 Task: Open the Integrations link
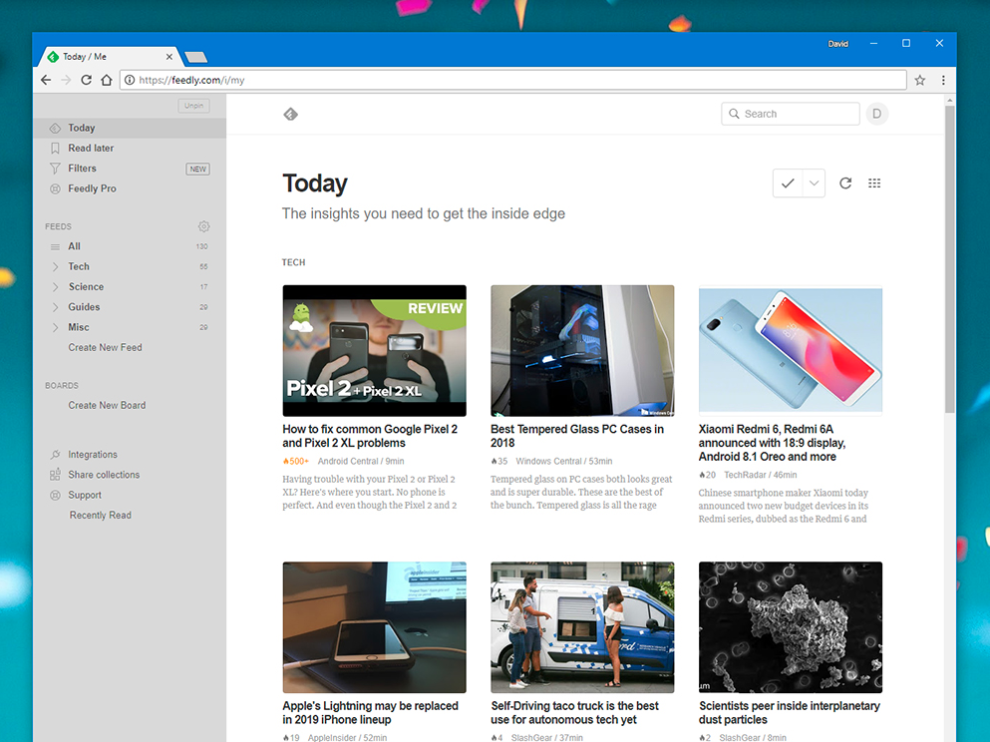(93, 455)
